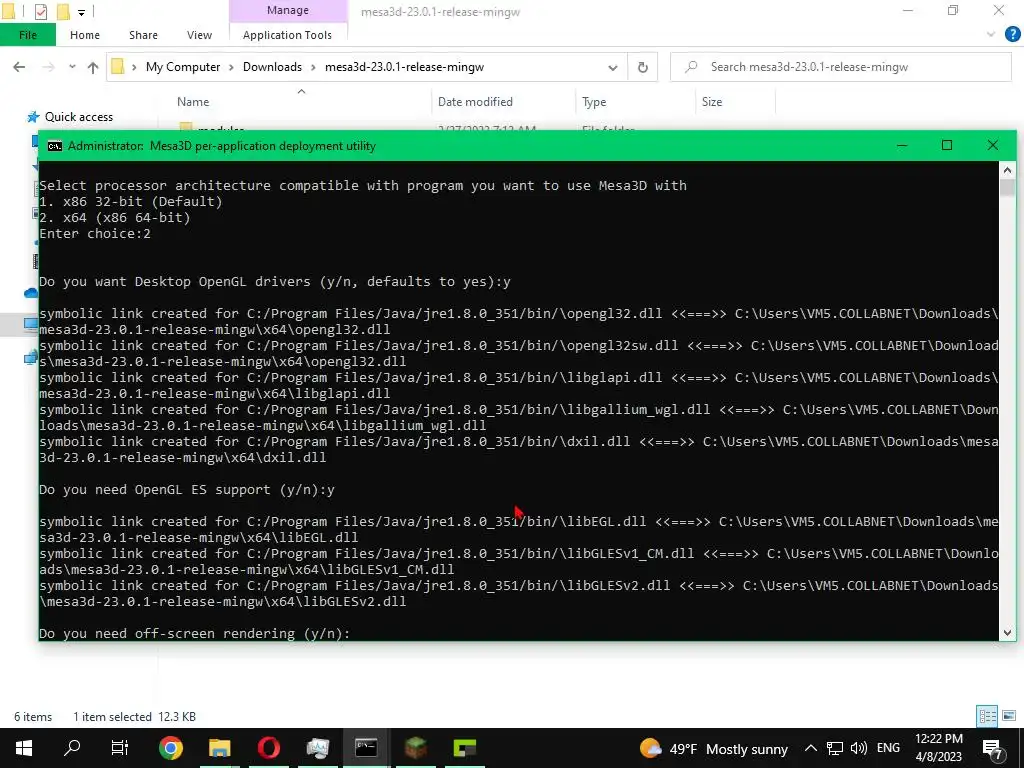This screenshot has height=768, width=1024.
Task: Open volume control tray icon
Action: tap(859, 748)
